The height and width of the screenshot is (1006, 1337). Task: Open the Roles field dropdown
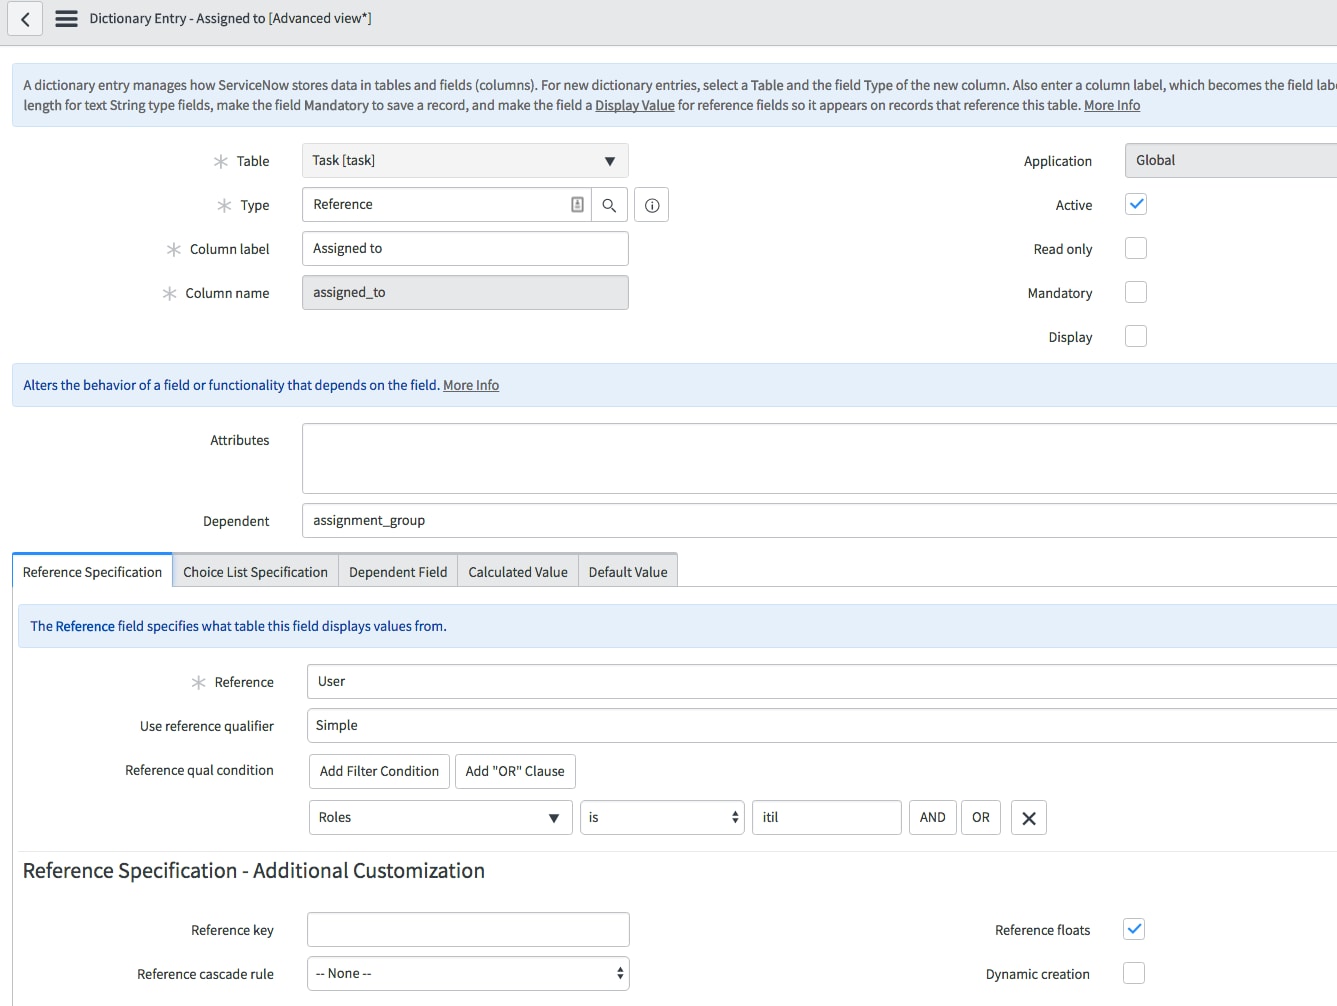coord(440,818)
